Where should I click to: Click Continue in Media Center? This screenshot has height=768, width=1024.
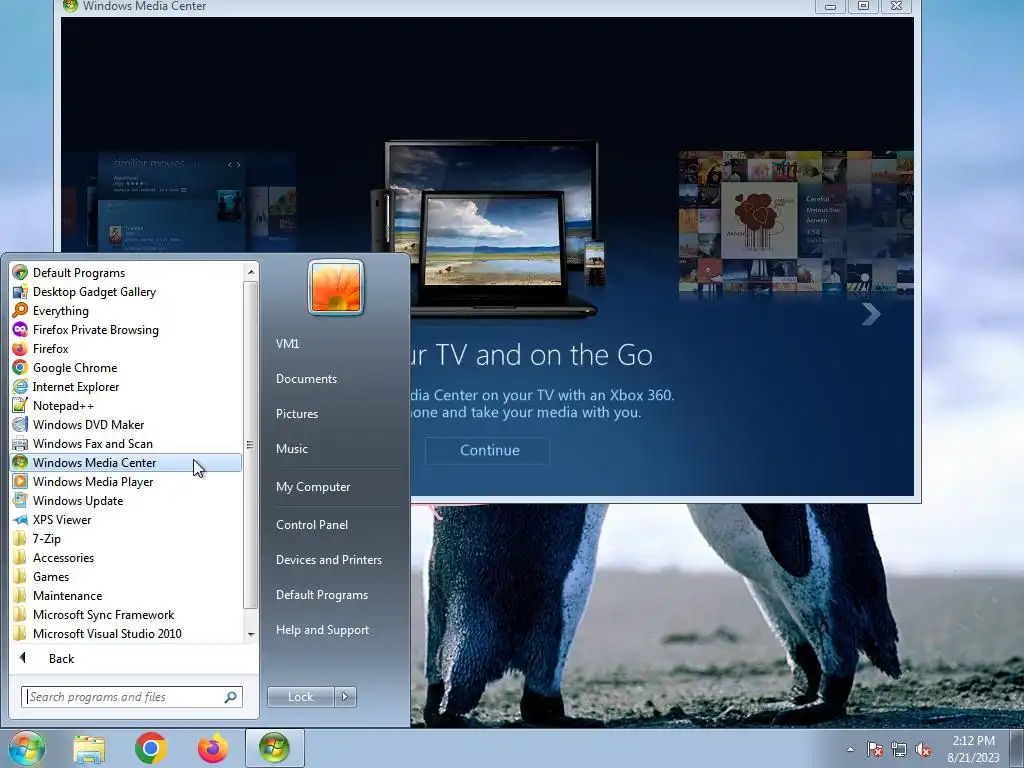point(487,450)
